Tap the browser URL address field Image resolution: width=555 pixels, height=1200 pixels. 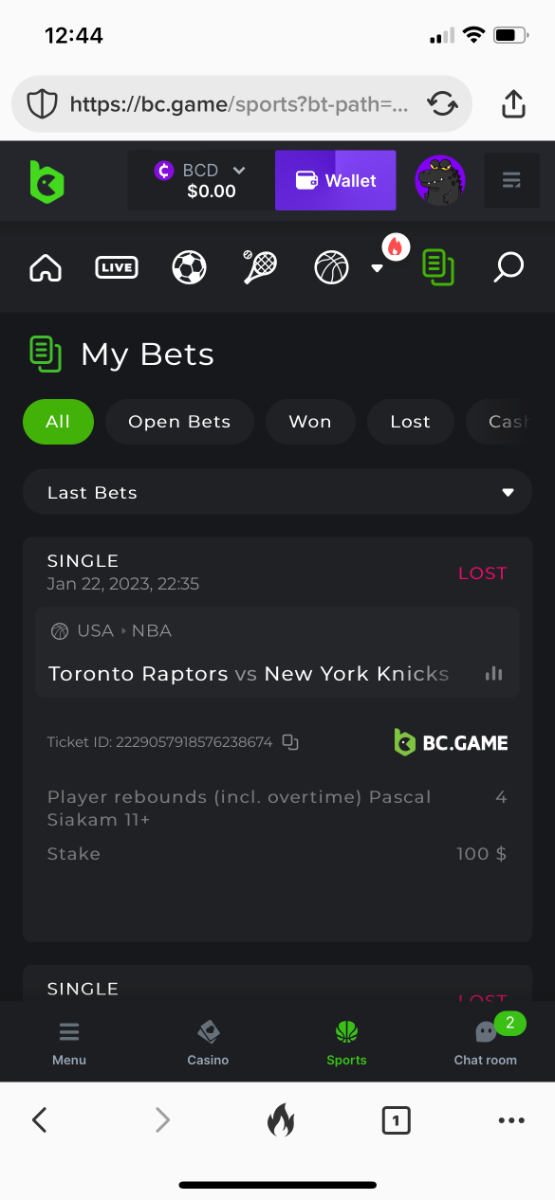[x=241, y=104]
